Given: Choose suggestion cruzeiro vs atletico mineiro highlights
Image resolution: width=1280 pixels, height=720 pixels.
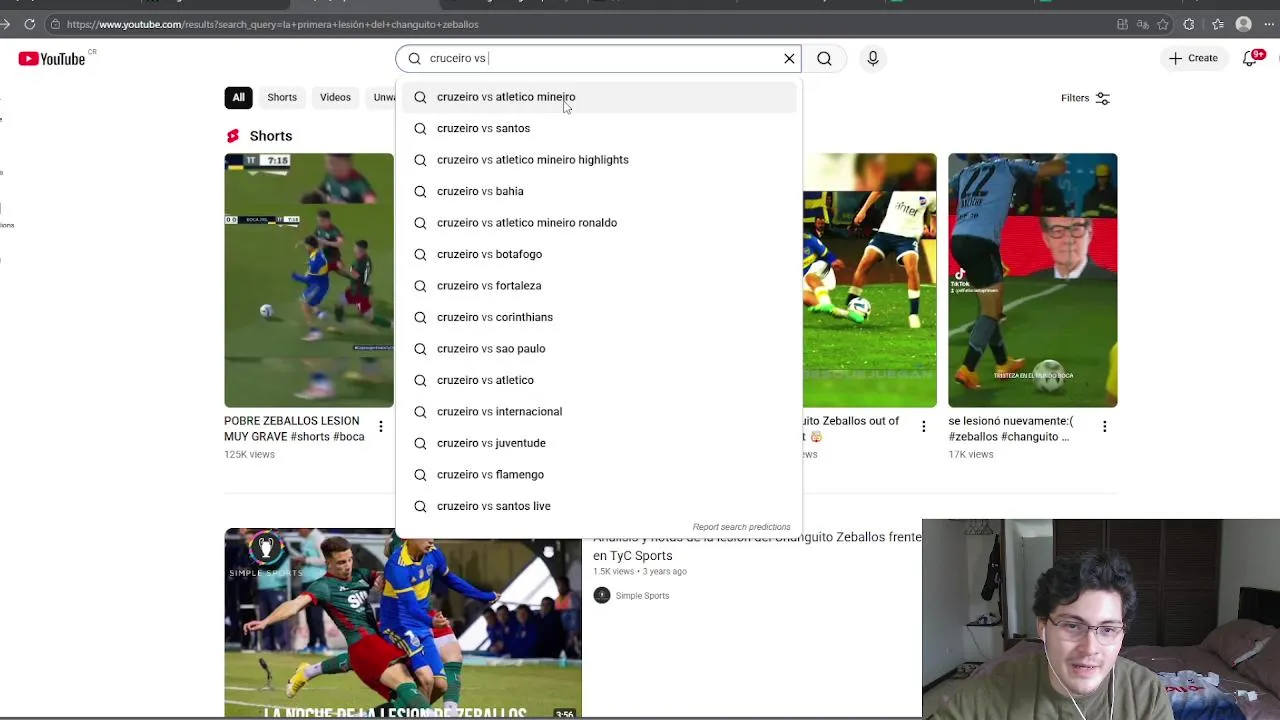Looking at the screenshot, I should coord(599,160).
